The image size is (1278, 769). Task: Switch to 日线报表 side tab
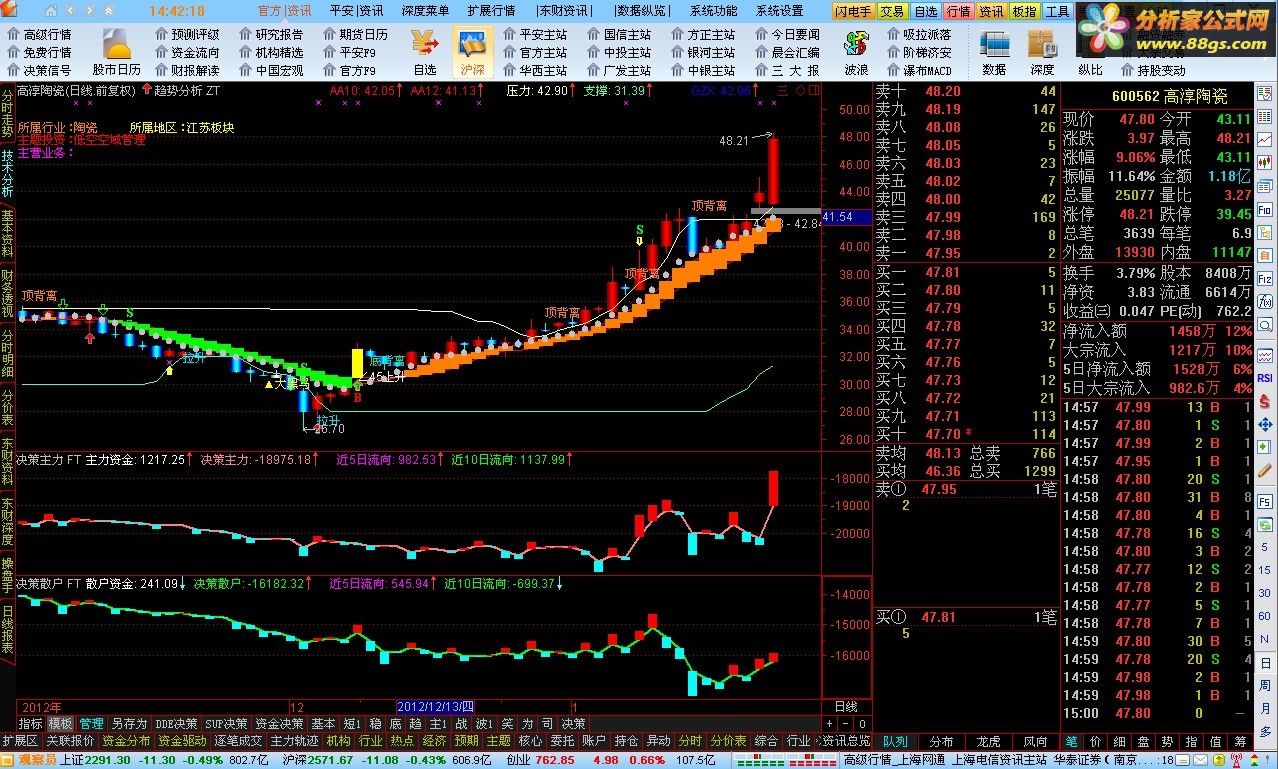[7, 629]
